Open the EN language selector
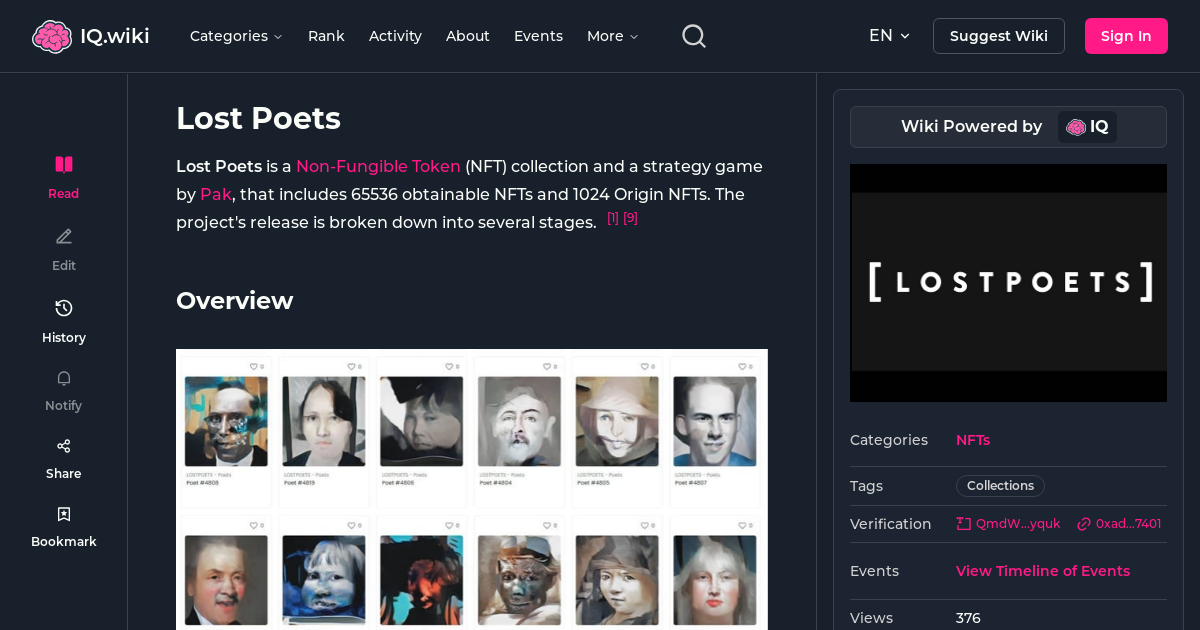The width and height of the screenshot is (1200, 630). (889, 35)
